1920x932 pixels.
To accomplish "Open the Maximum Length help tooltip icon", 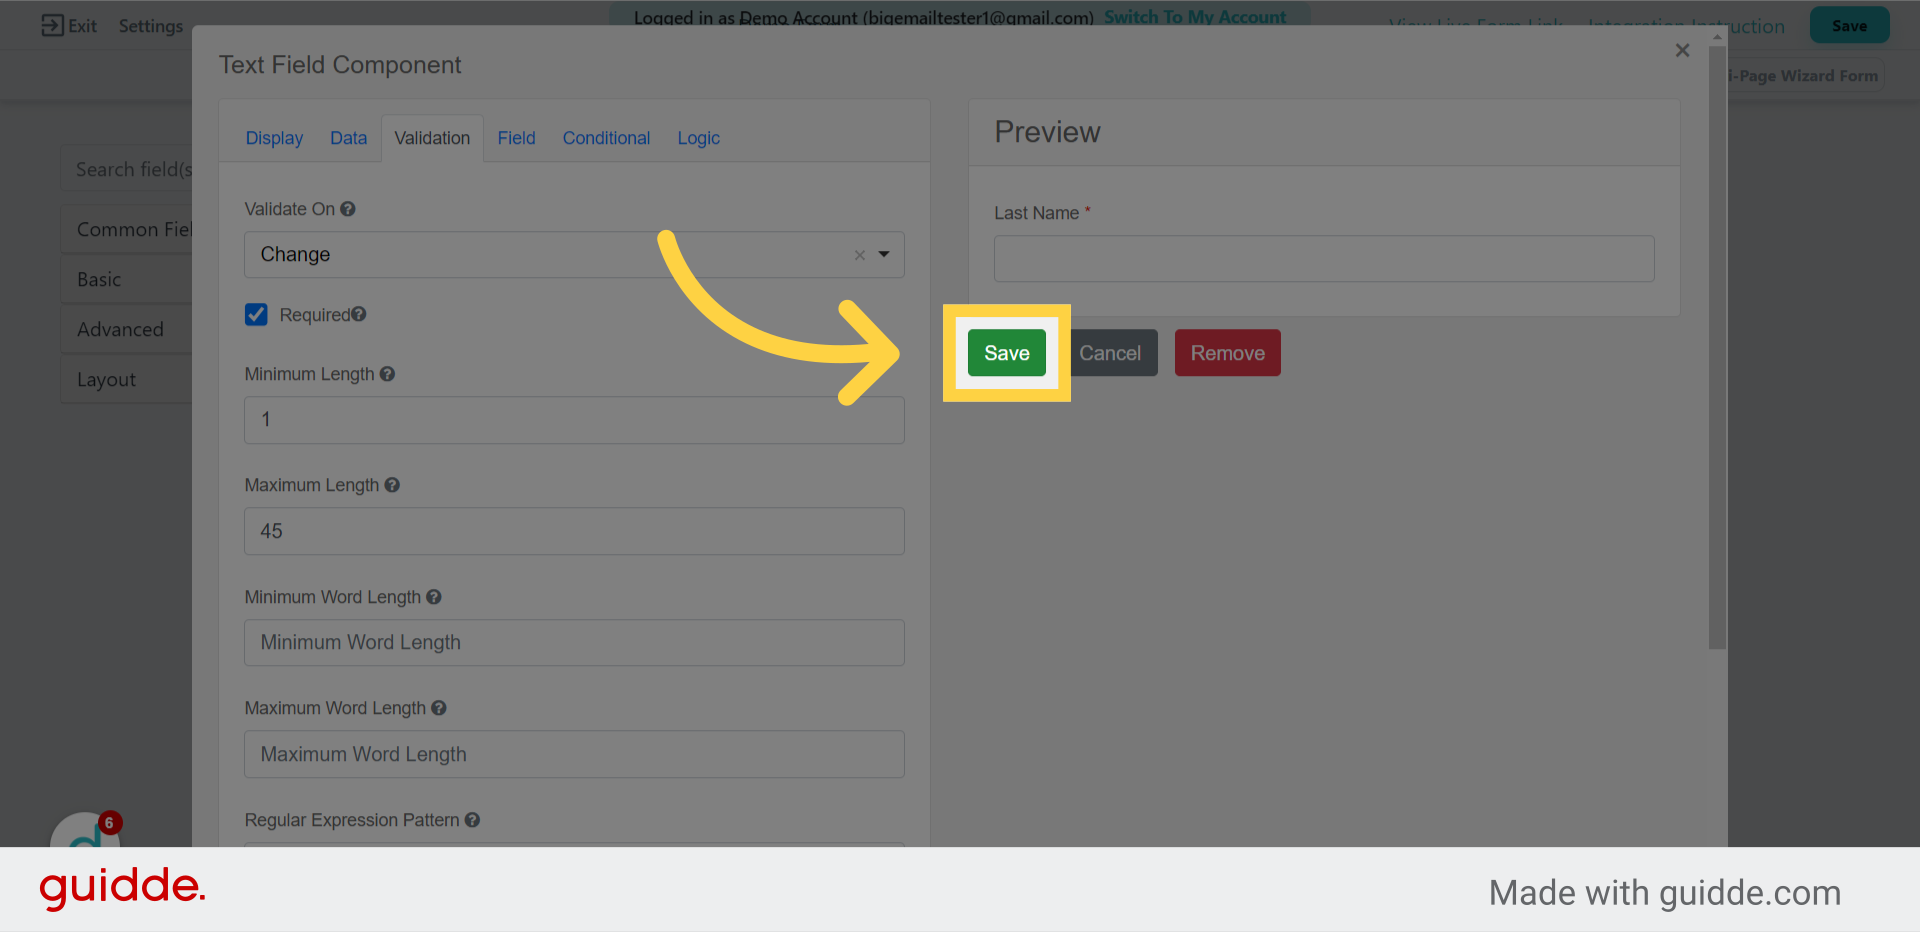I will tap(392, 485).
